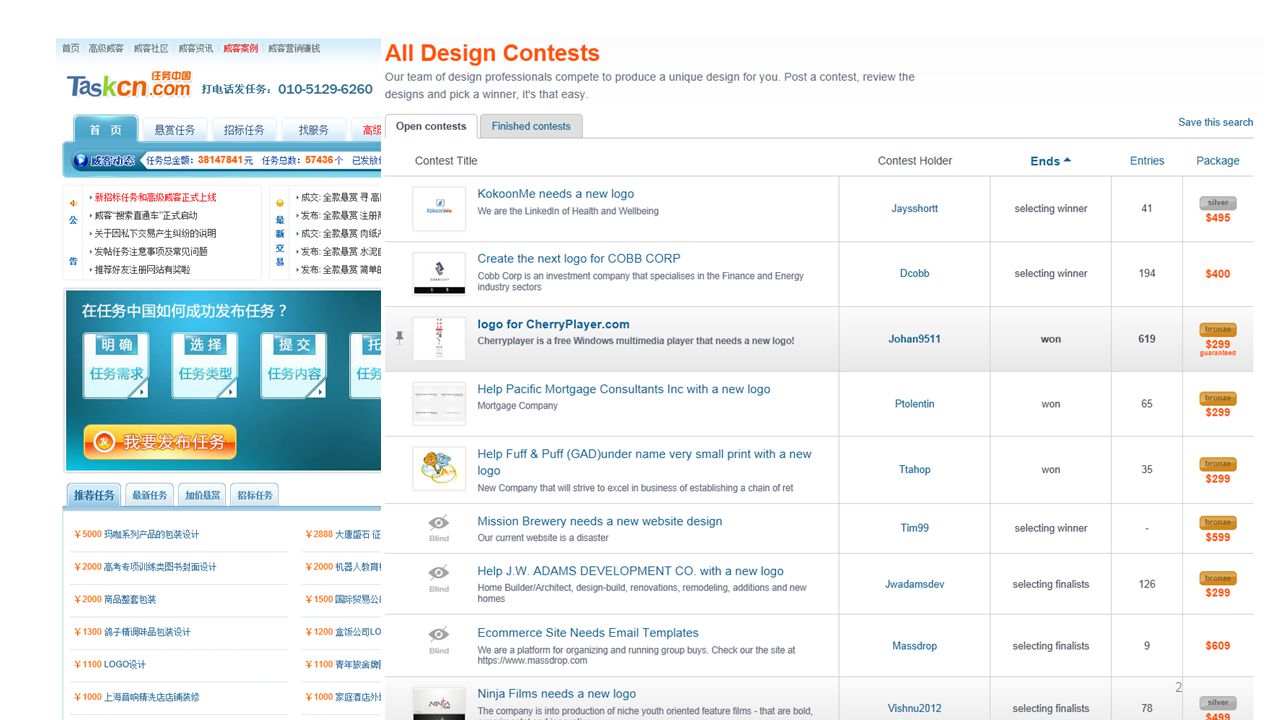1280x720 pixels.
Task: Click the Taskcn.com logo
Action: pyautogui.click(x=129, y=86)
